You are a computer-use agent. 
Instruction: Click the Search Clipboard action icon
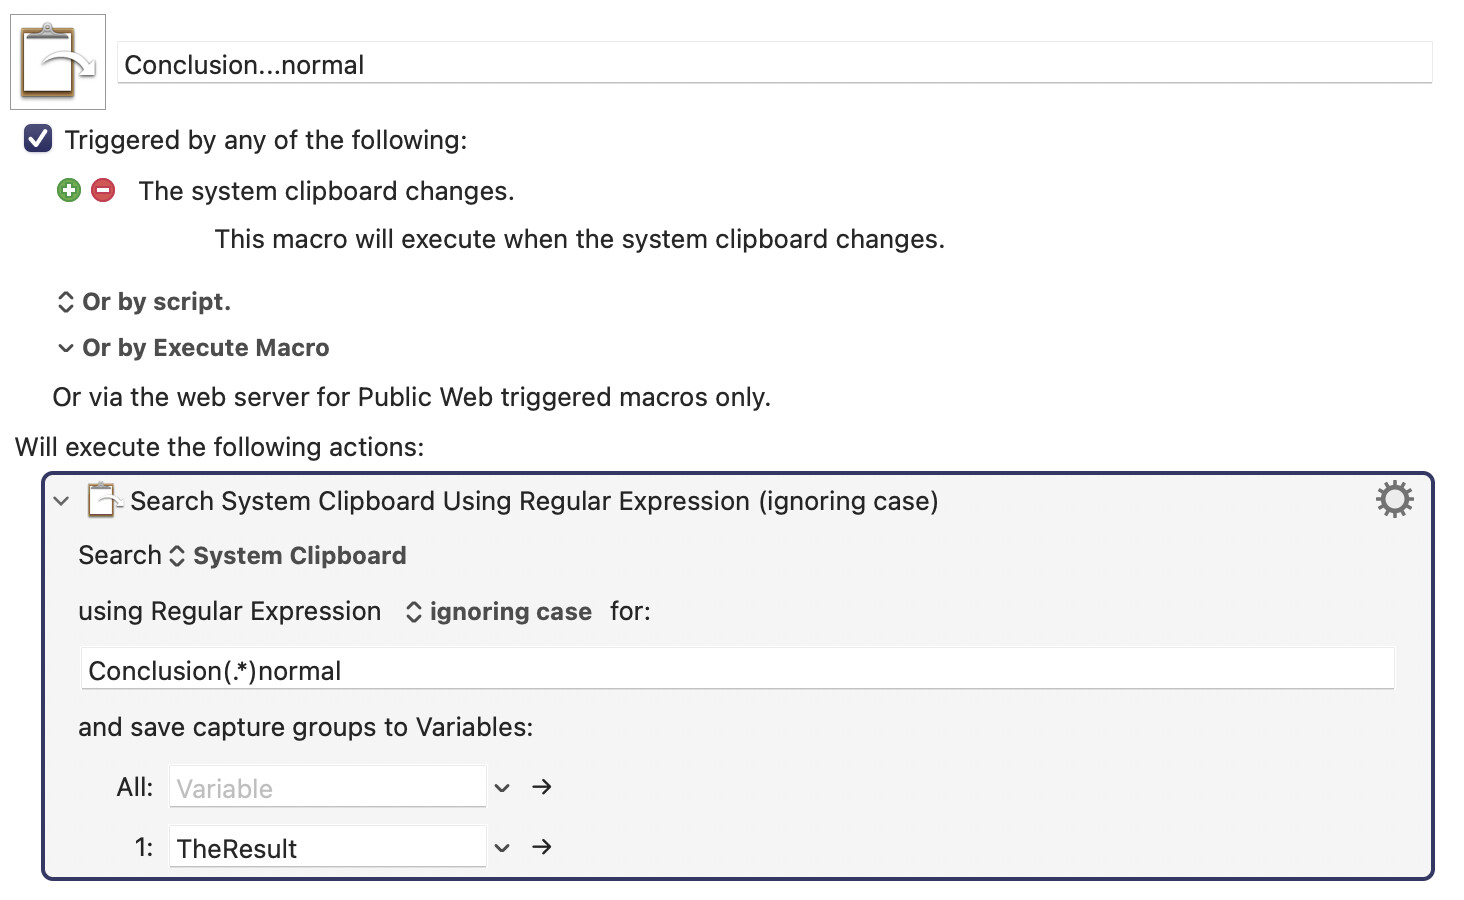tap(104, 500)
